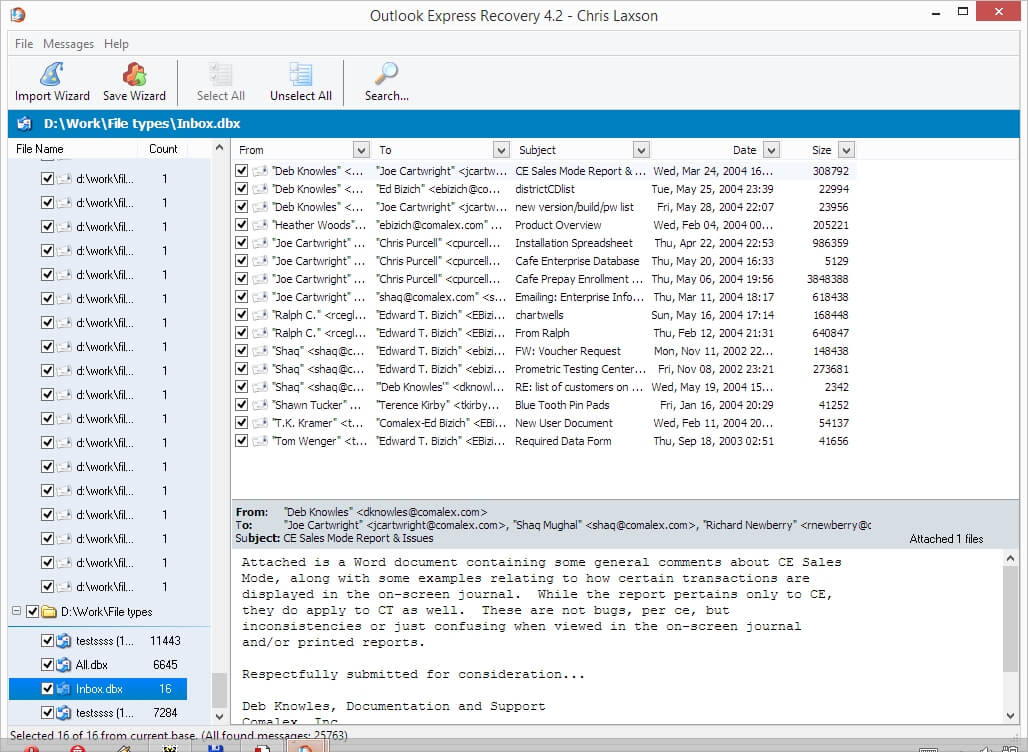
Task: Click the database icon of testssss with count 7284
Action: [x=64, y=713]
